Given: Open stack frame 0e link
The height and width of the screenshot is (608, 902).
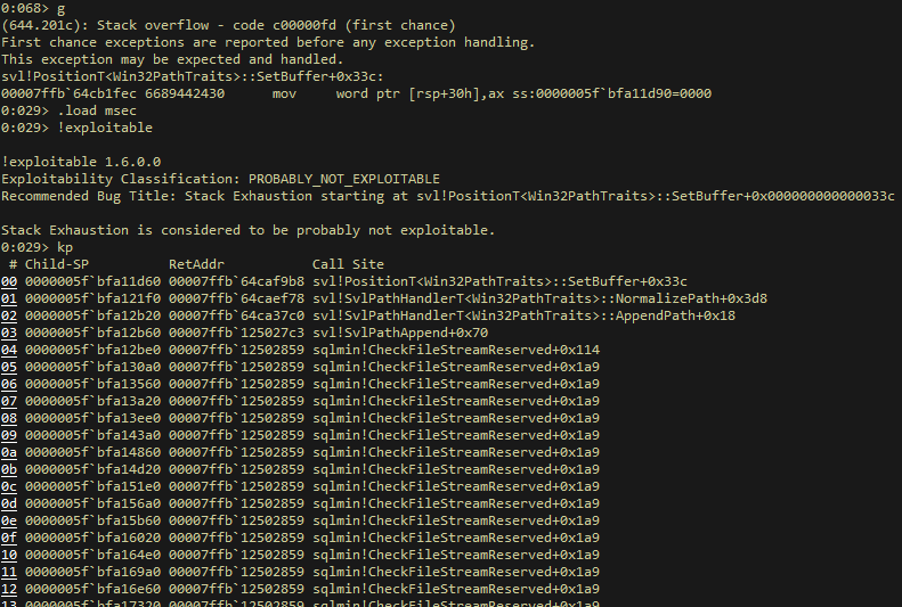Looking at the screenshot, I should [9, 521].
